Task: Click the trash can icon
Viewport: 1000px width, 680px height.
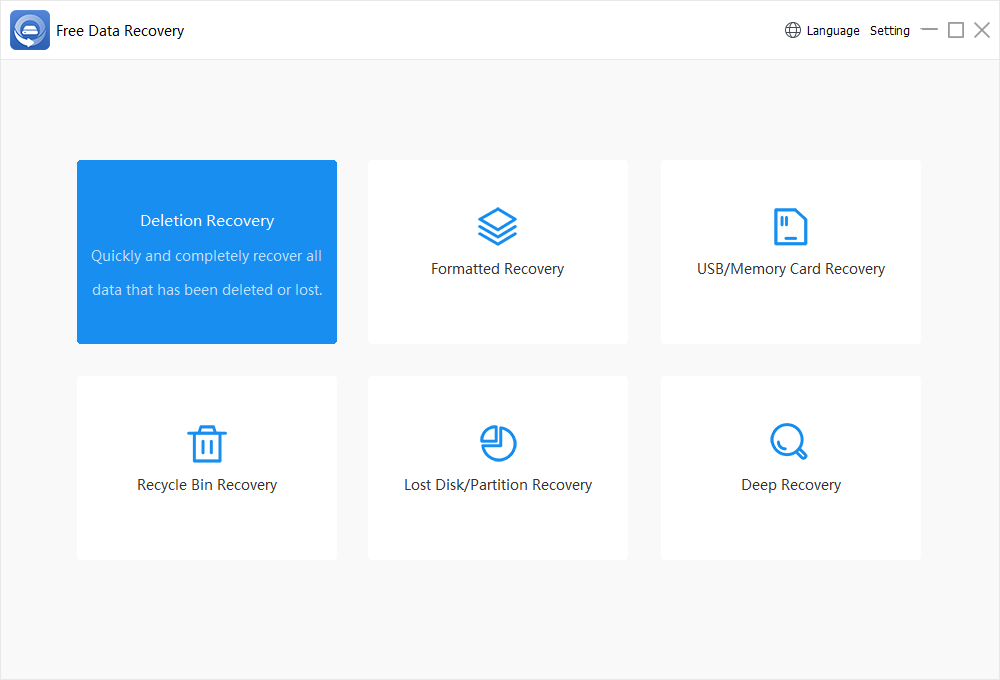Action: pyautogui.click(x=207, y=443)
